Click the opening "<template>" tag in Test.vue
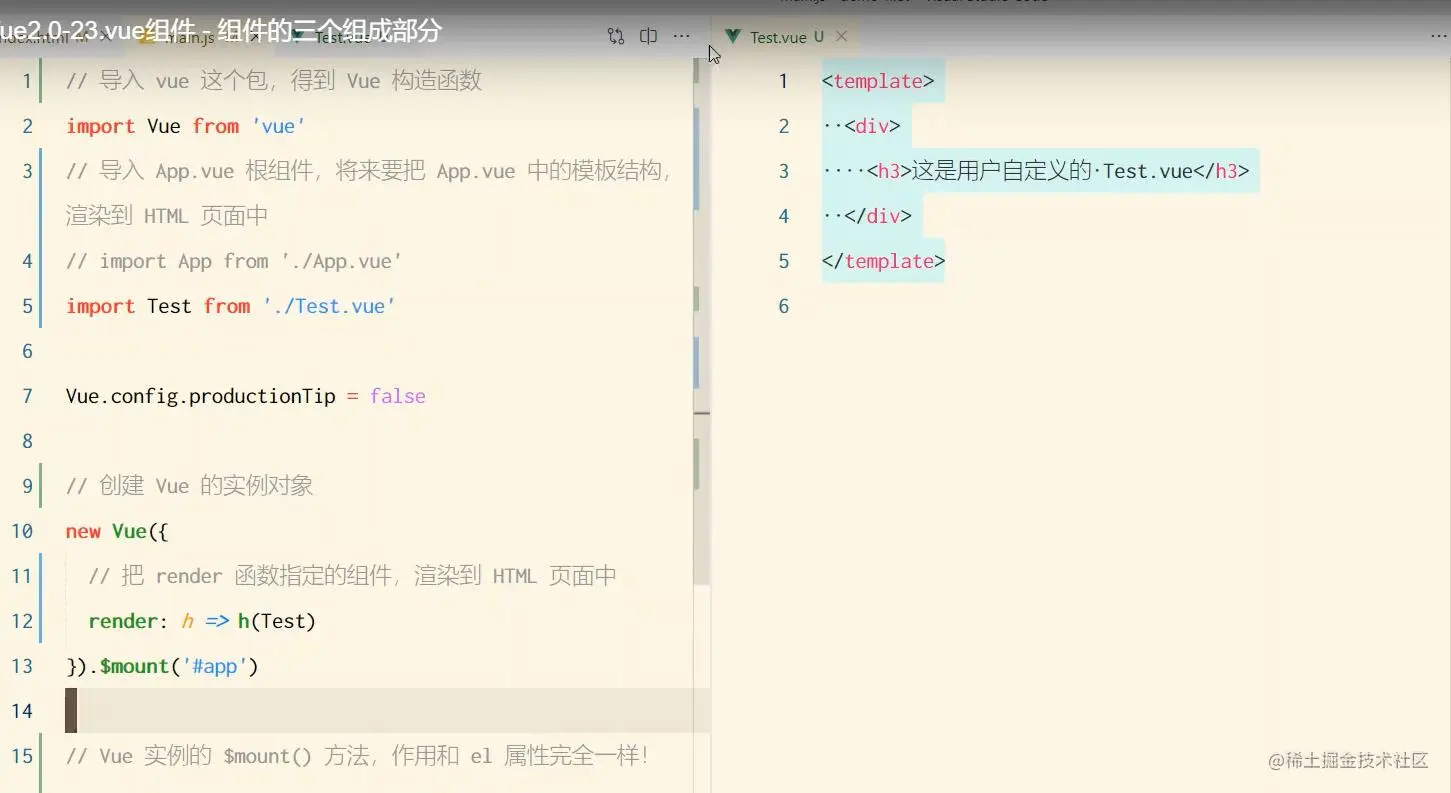1451x793 pixels. click(878, 81)
